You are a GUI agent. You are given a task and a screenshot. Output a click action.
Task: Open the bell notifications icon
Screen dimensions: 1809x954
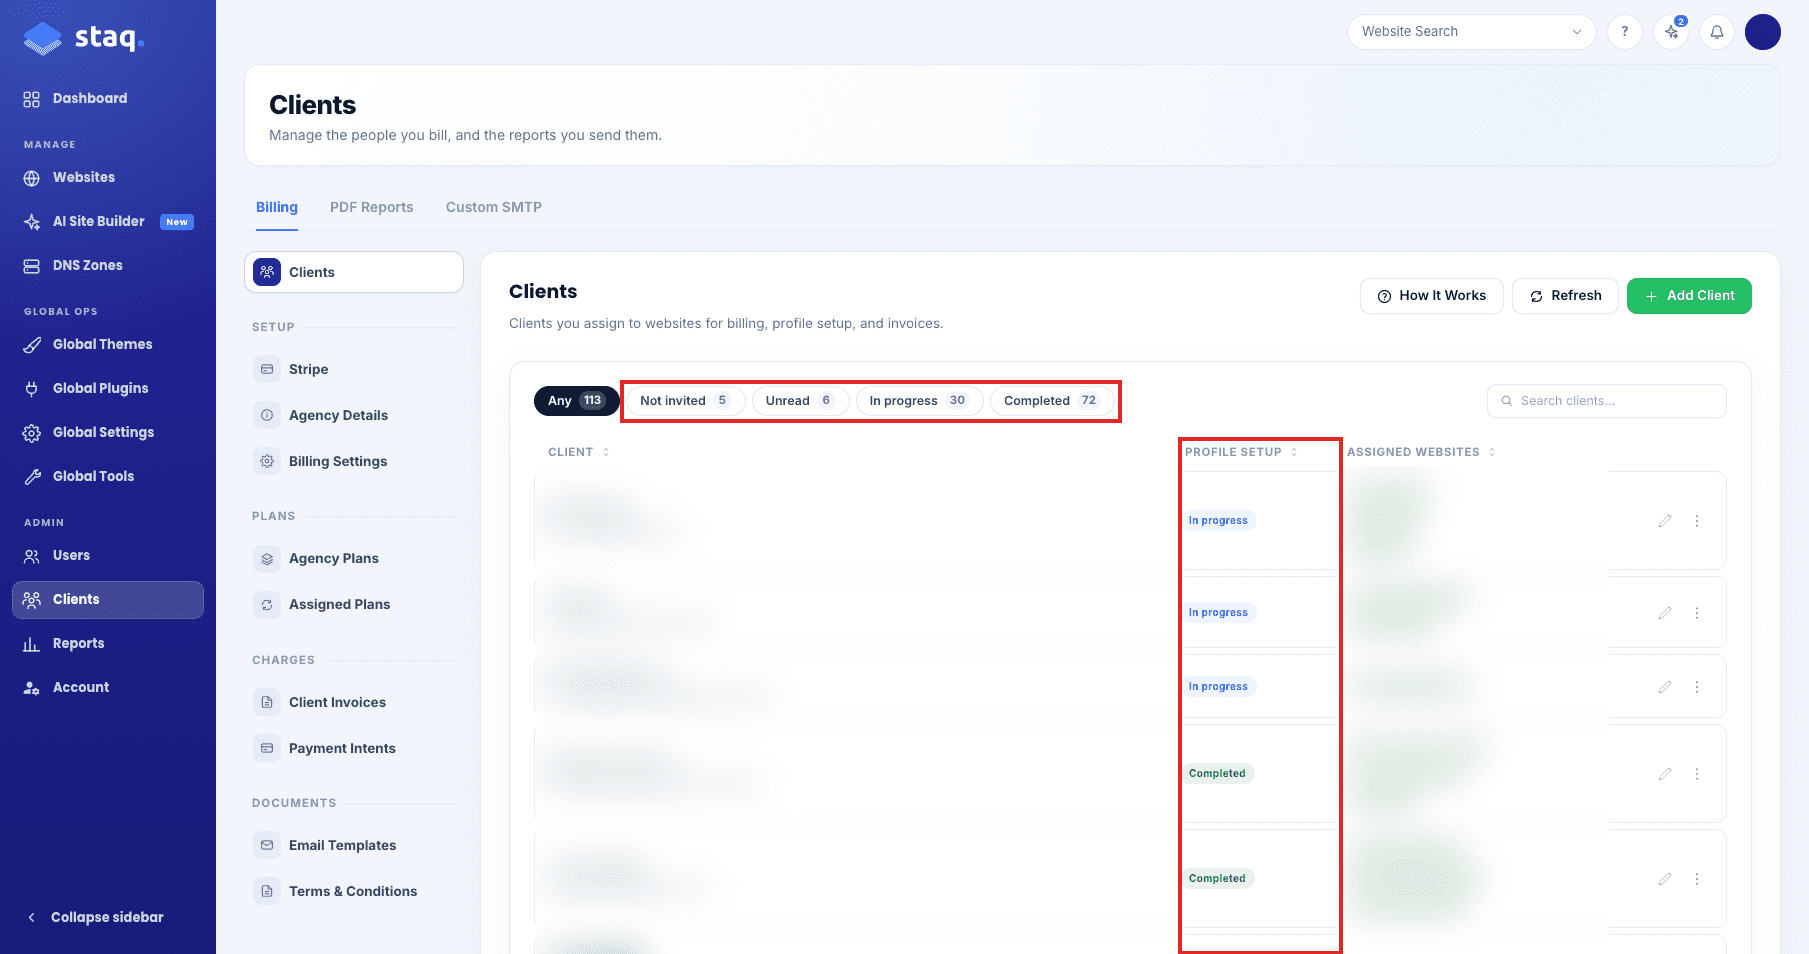click(1717, 32)
